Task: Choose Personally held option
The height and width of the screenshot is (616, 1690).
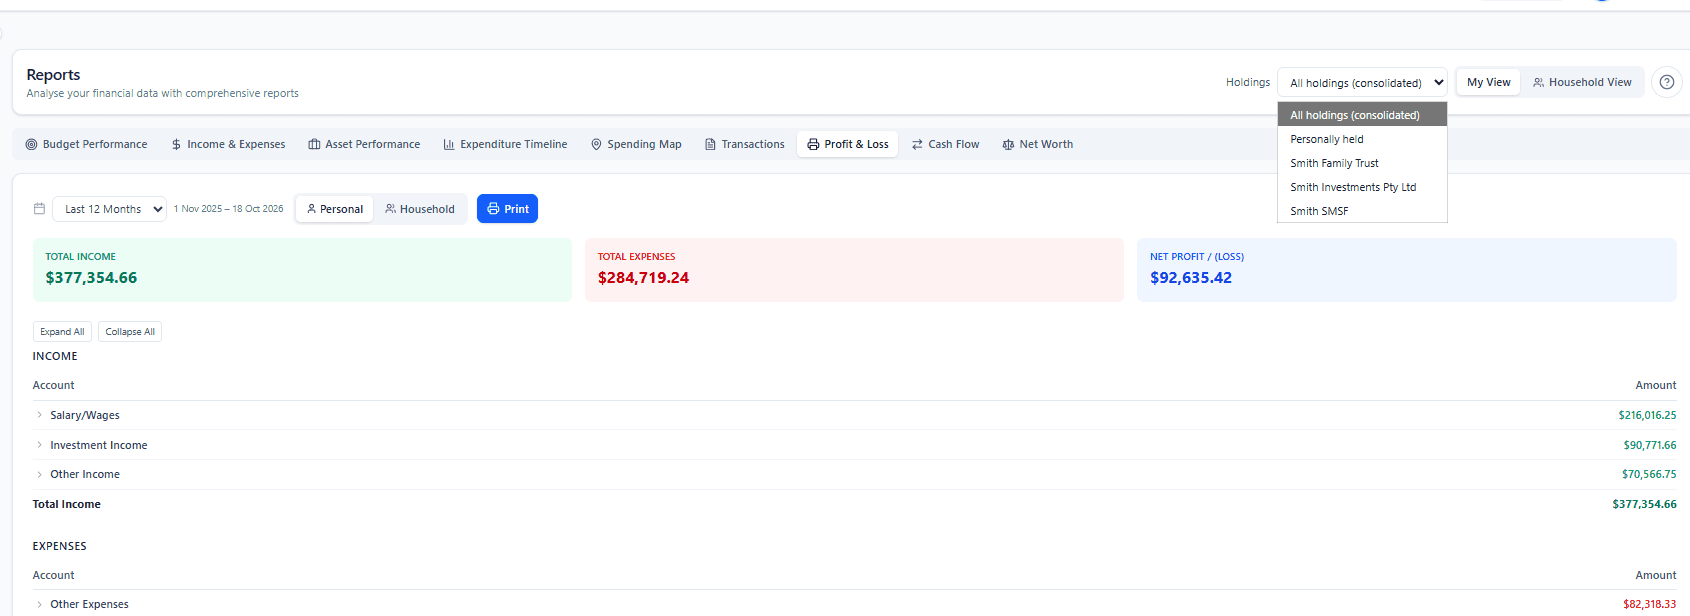Action: pyautogui.click(x=1362, y=139)
